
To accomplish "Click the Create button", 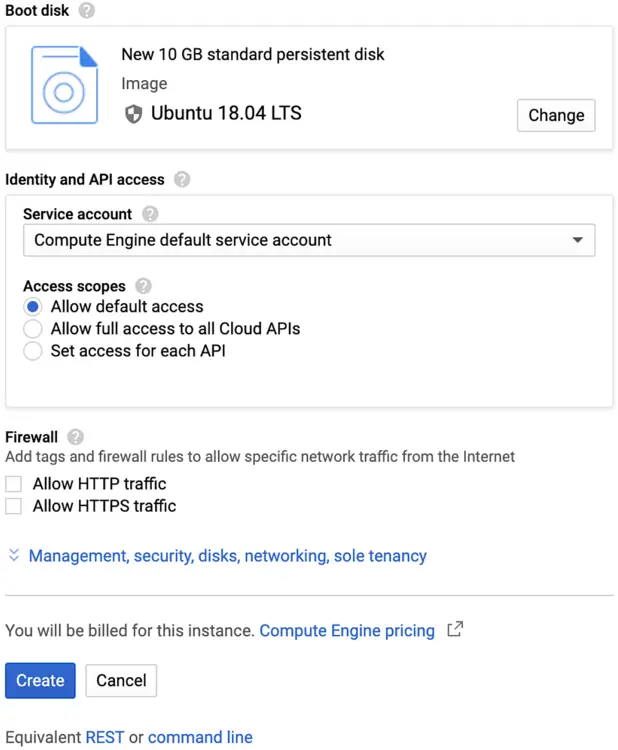I will coord(40,681).
